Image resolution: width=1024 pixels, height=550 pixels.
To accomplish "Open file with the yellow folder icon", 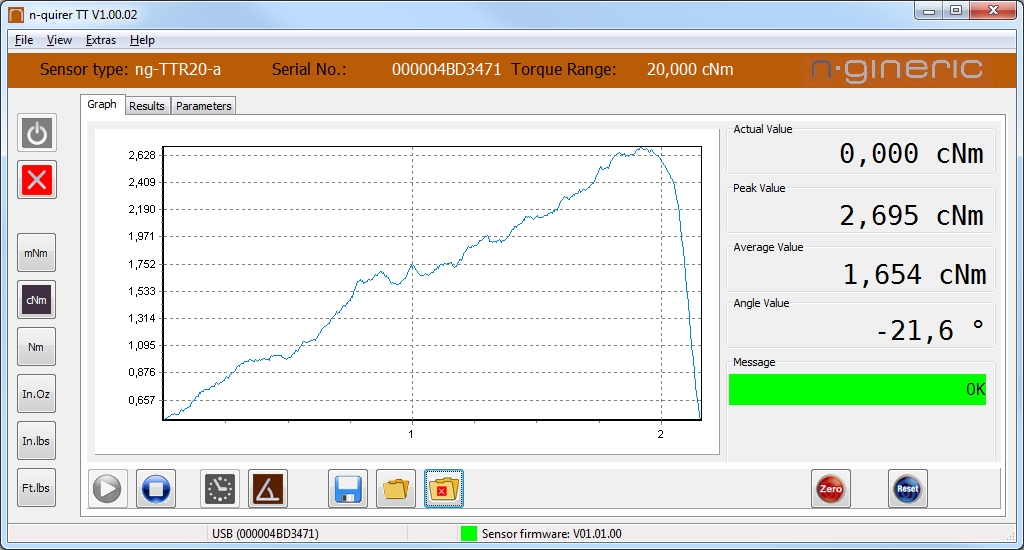I will pyautogui.click(x=396, y=489).
